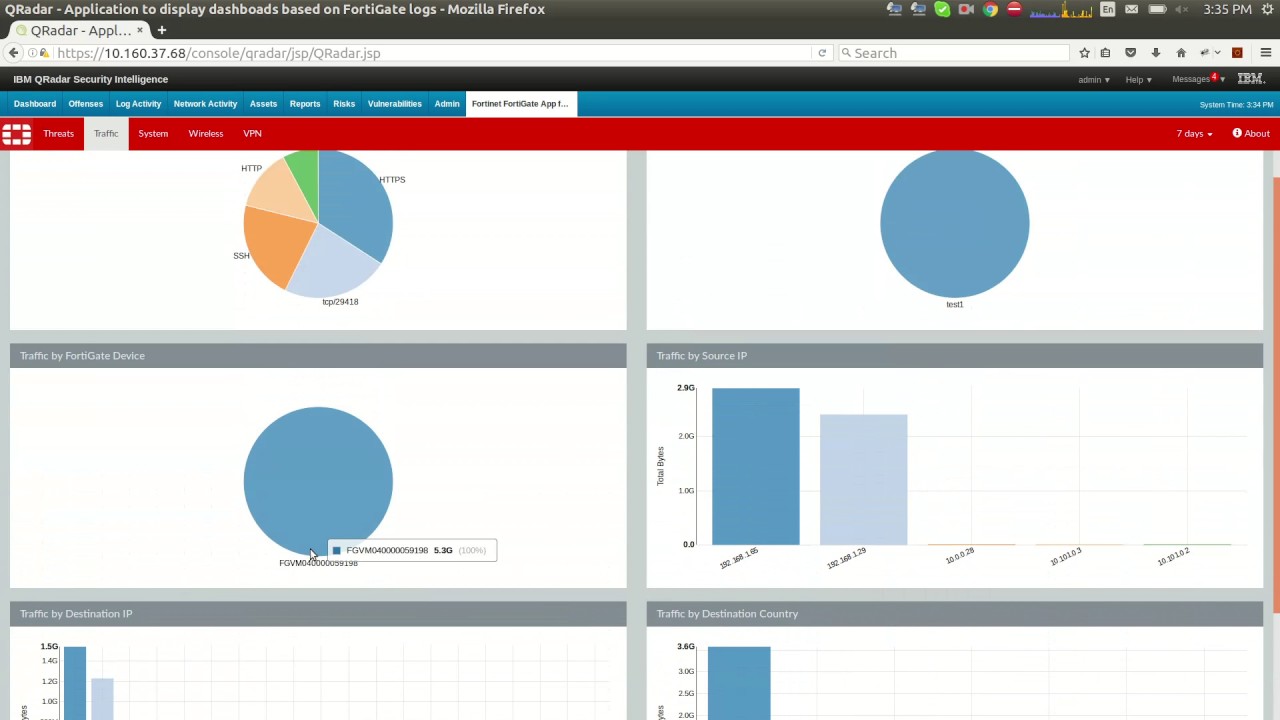Open the first network connection tray icon

coord(894,9)
